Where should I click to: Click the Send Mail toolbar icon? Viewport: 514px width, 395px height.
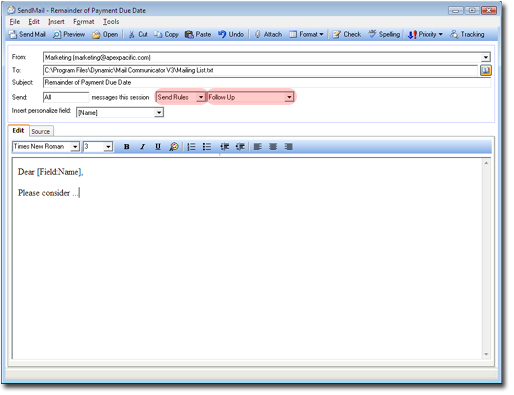tap(27, 34)
